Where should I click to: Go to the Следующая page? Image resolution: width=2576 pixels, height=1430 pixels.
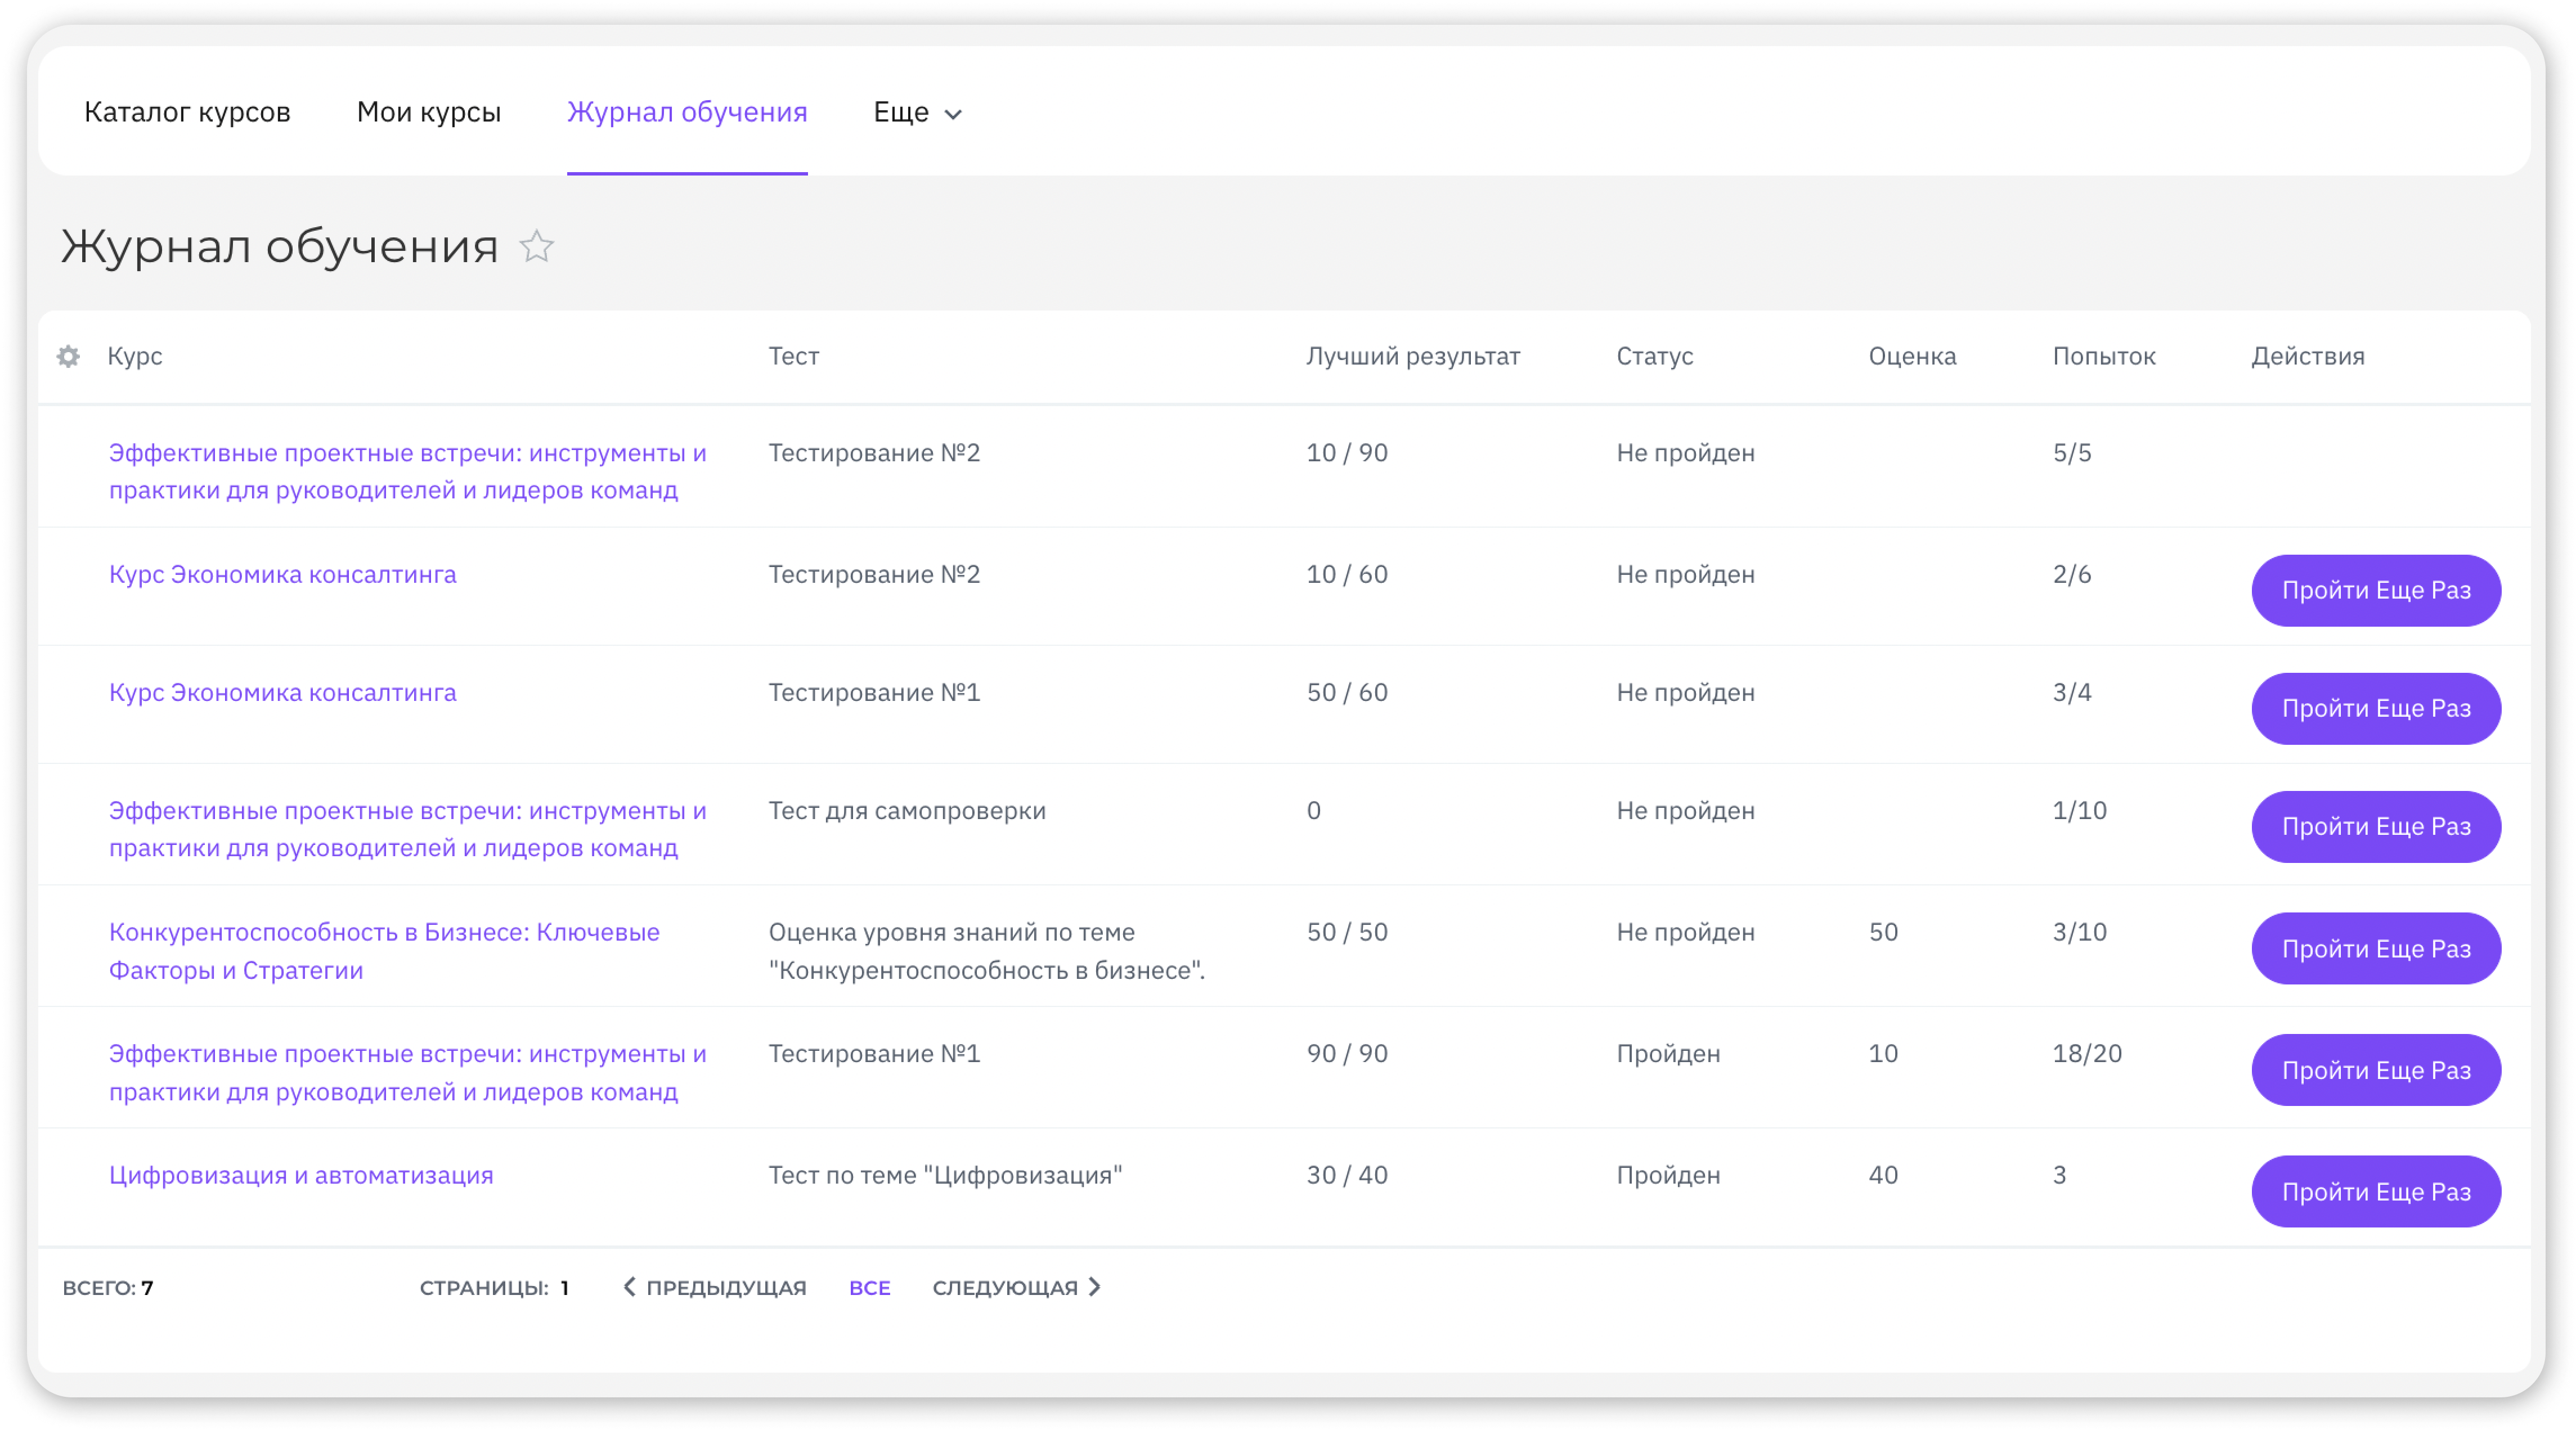pos(1017,1287)
